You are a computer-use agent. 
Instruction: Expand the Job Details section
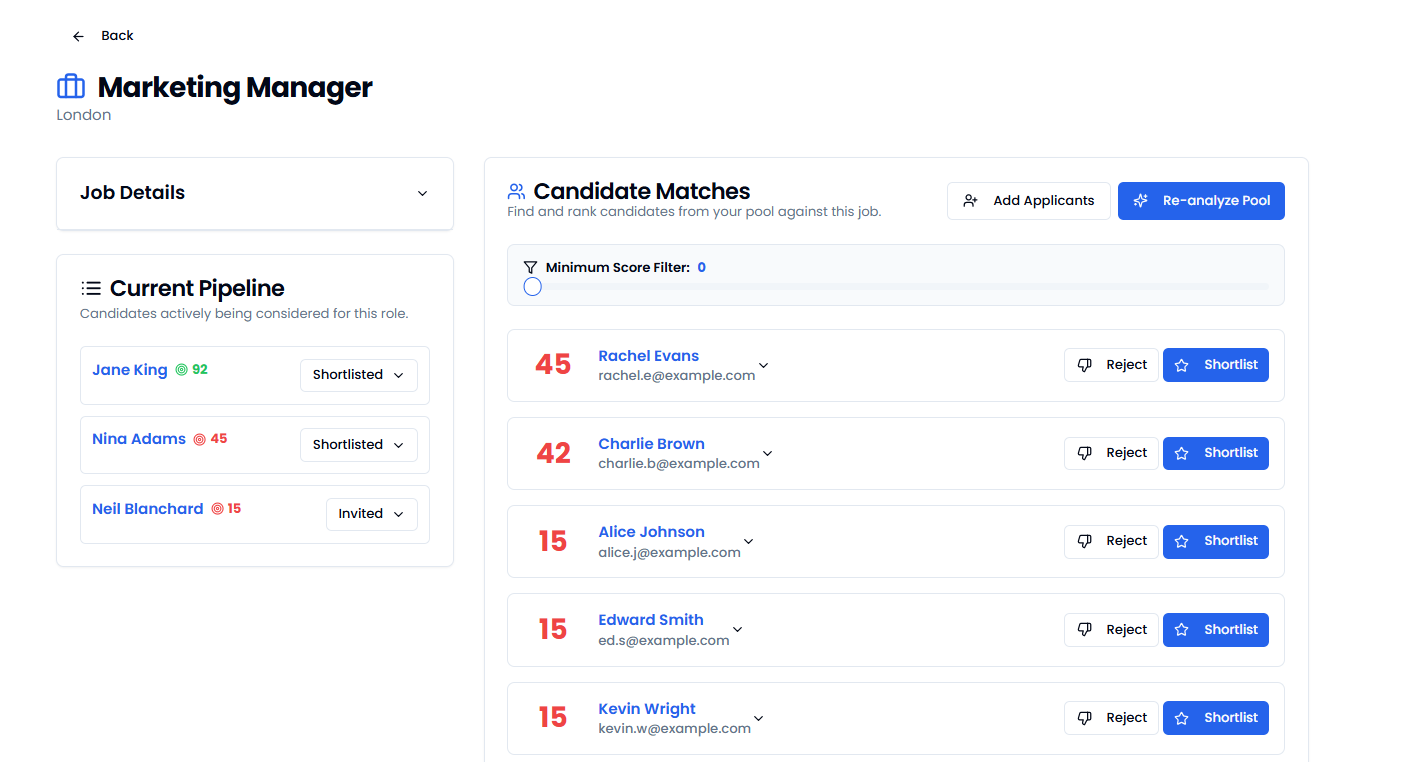(x=421, y=193)
